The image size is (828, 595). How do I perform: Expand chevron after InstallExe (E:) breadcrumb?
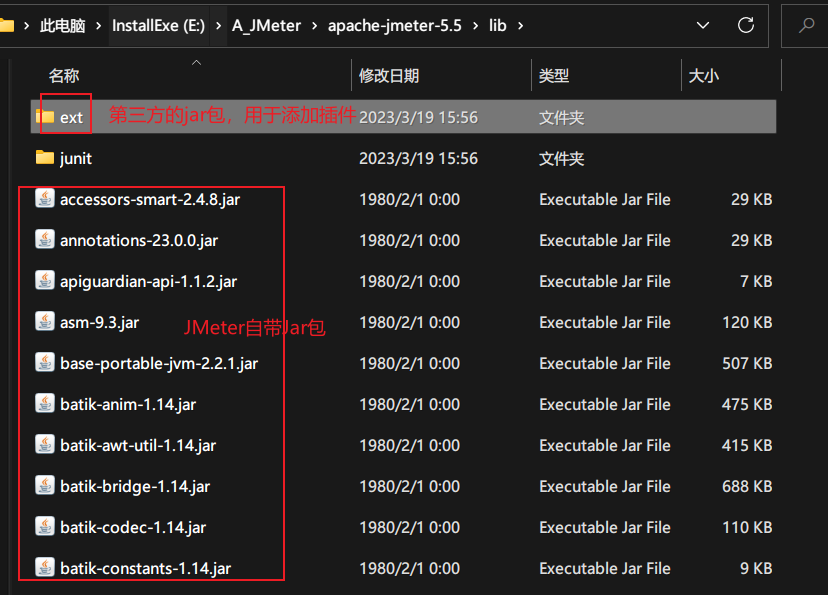pyautogui.click(x=218, y=26)
